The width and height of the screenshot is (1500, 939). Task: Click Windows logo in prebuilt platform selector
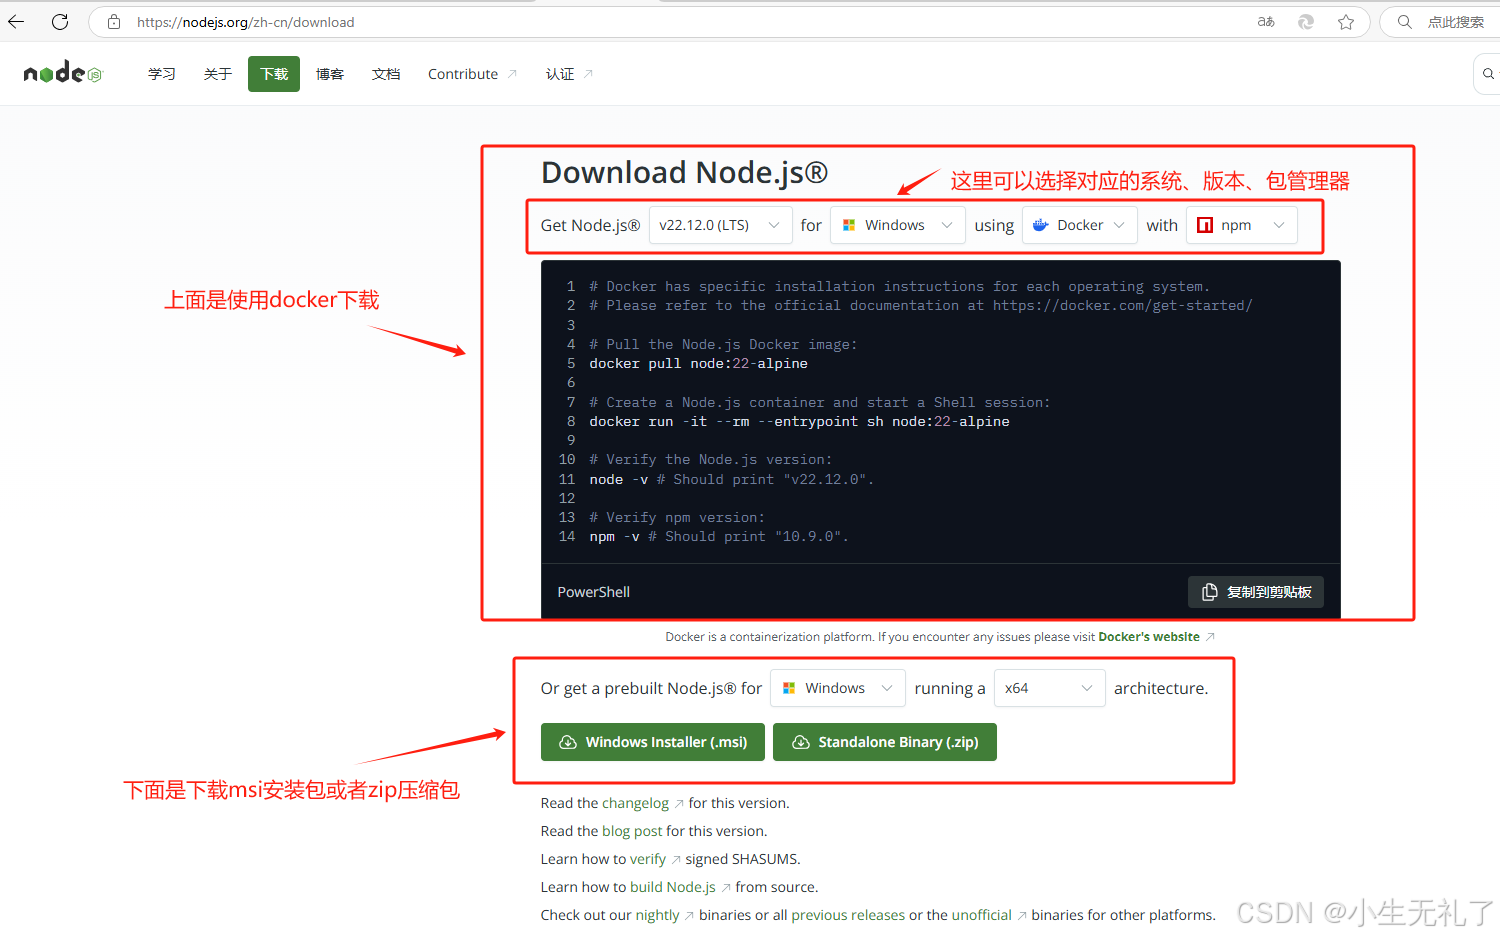pos(789,688)
